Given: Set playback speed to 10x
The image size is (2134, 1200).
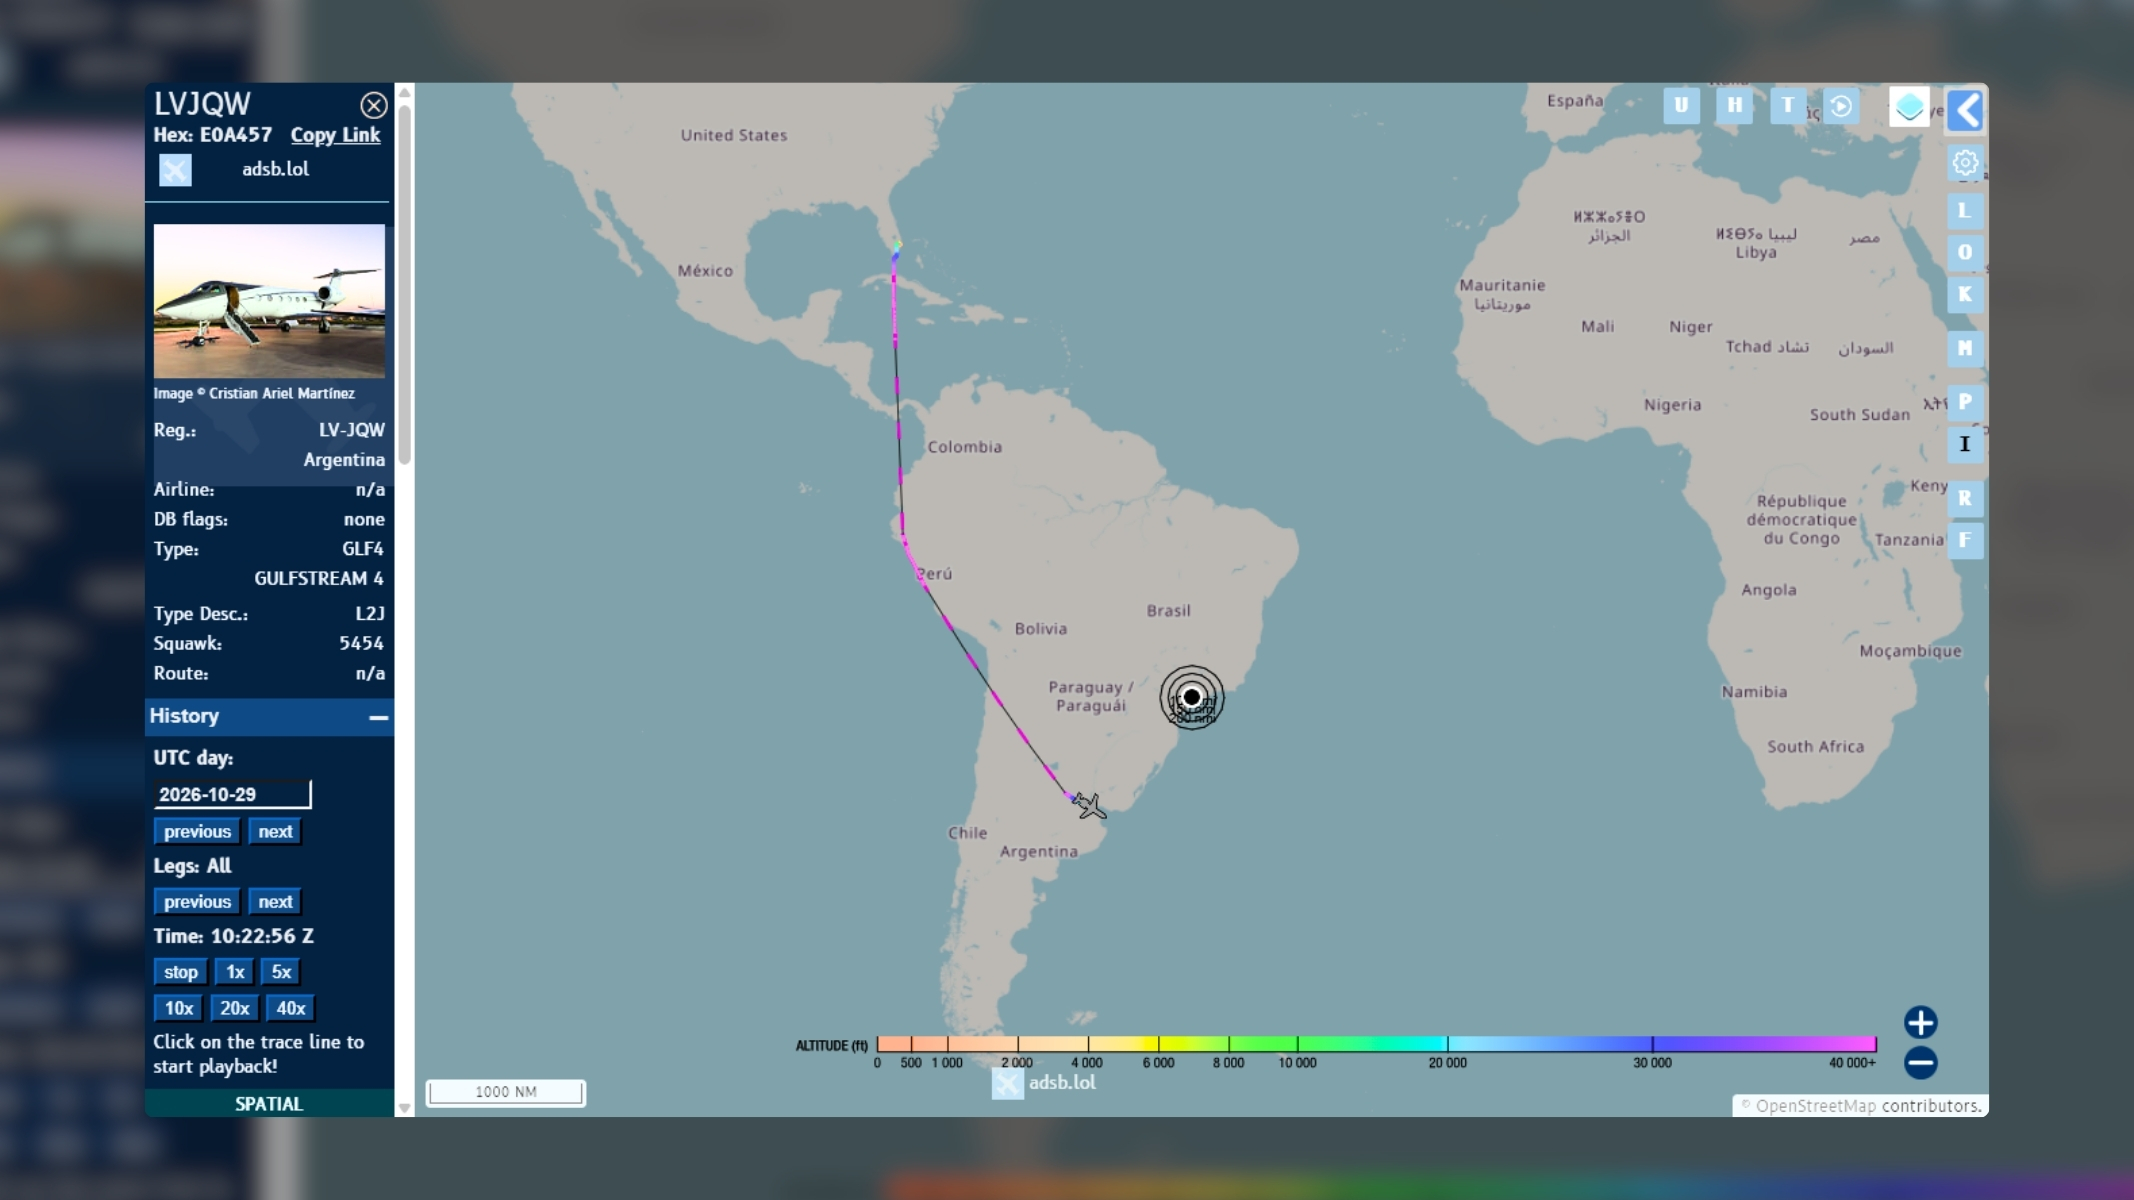Looking at the screenshot, I should coord(180,1008).
